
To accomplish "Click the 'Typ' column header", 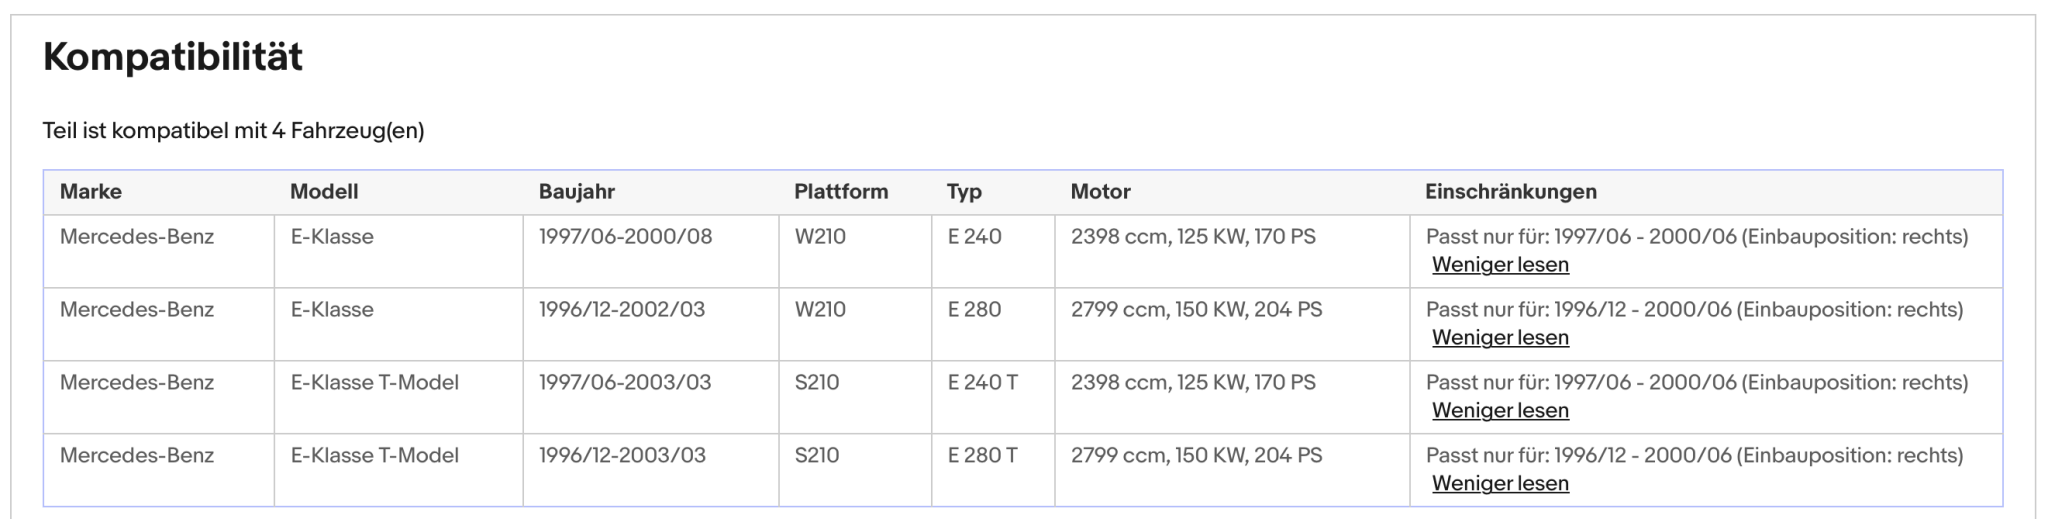I will pyautogui.click(x=964, y=192).
